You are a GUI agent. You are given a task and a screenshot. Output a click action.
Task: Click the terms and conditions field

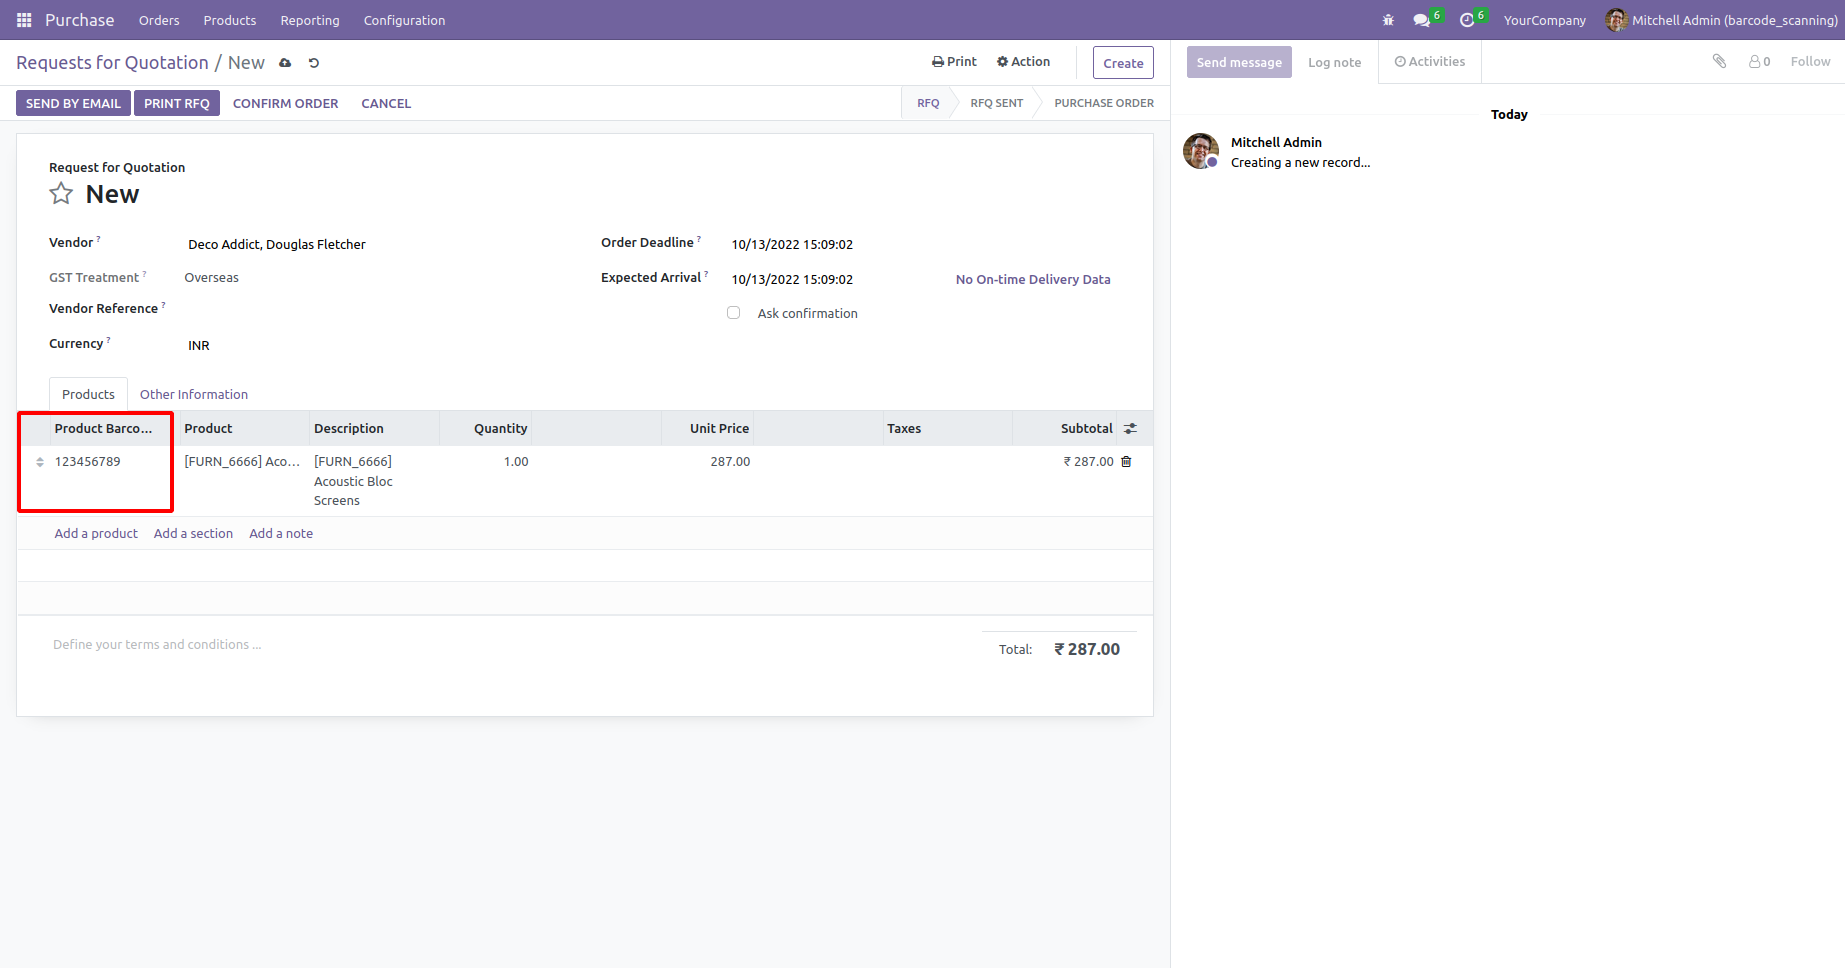510,645
